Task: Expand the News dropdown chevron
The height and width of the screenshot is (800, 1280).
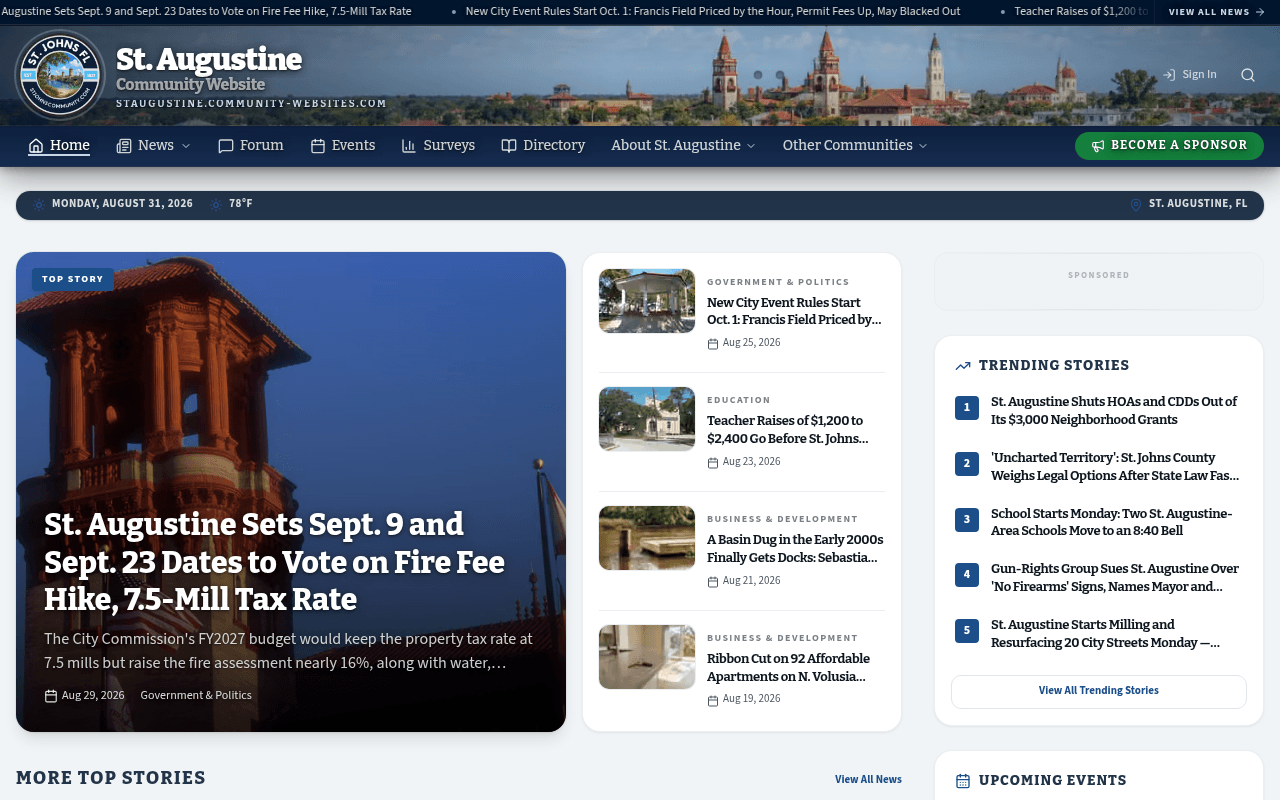Action: tap(185, 146)
